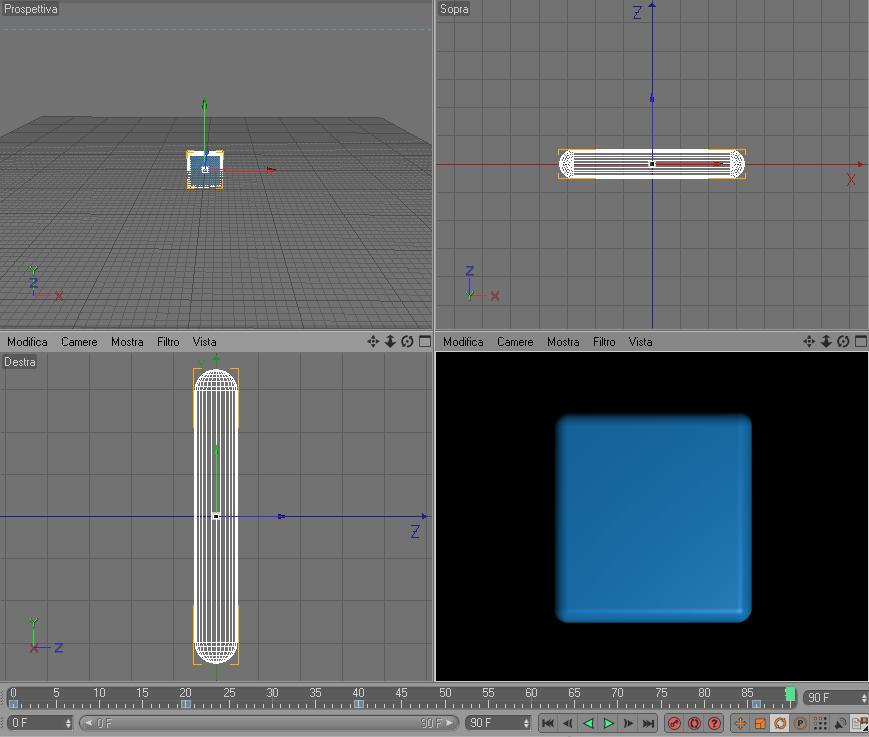Click move-view icon in right viewport bar
Viewport: 869px width, 737px height.
coord(809,341)
